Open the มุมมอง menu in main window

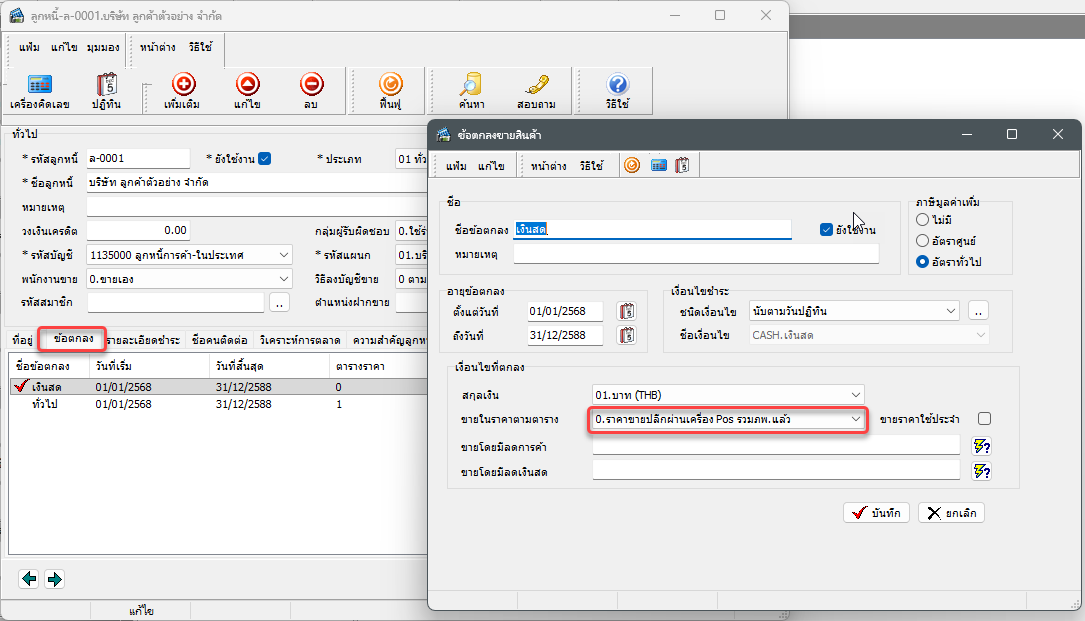(103, 47)
